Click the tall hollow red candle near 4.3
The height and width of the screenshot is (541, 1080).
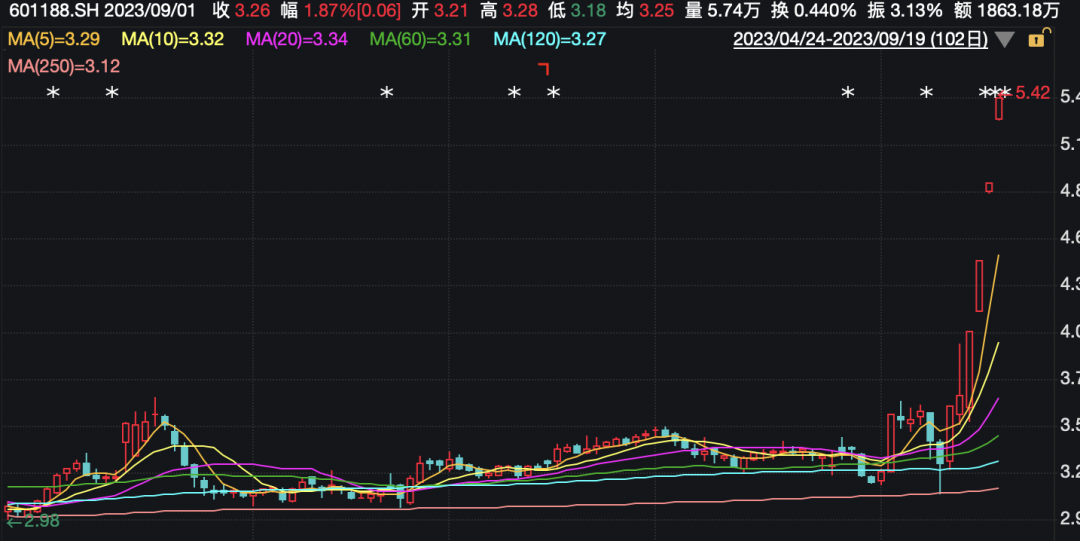tap(979, 286)
